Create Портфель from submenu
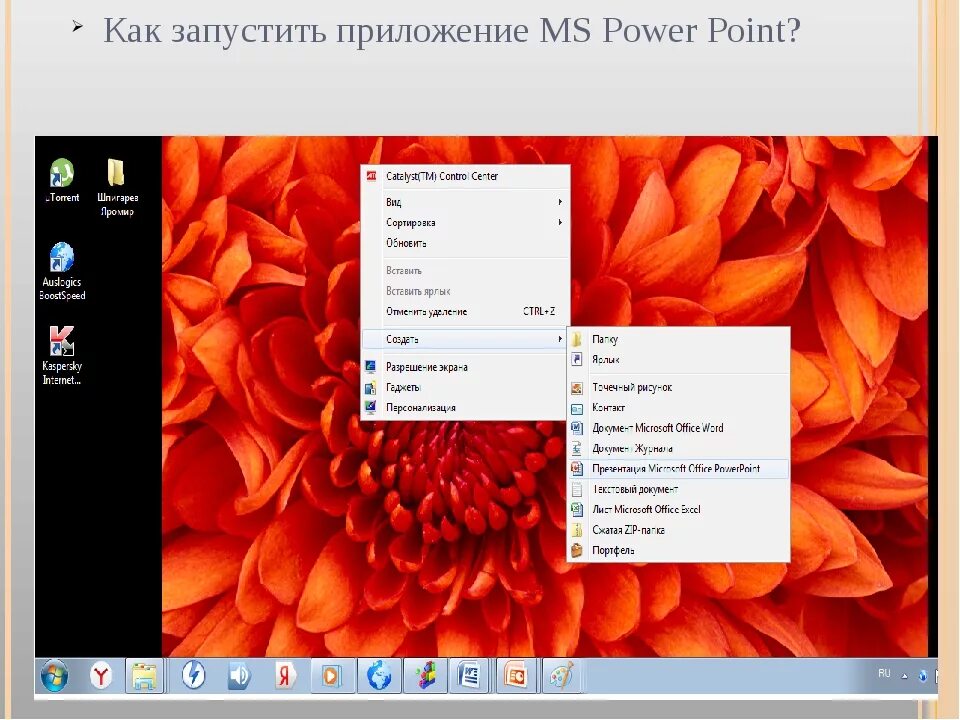 pos(678,550)
